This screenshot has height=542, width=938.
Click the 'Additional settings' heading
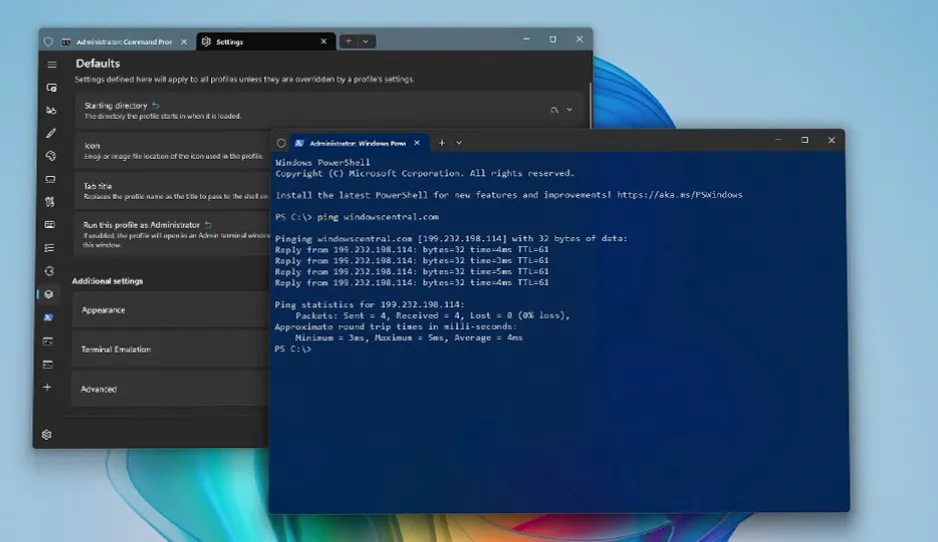(108, 281)
